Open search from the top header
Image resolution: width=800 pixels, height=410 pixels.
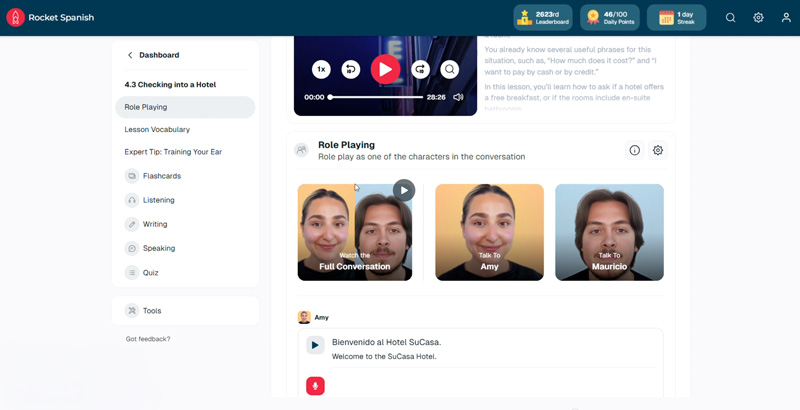coord(731,18)
